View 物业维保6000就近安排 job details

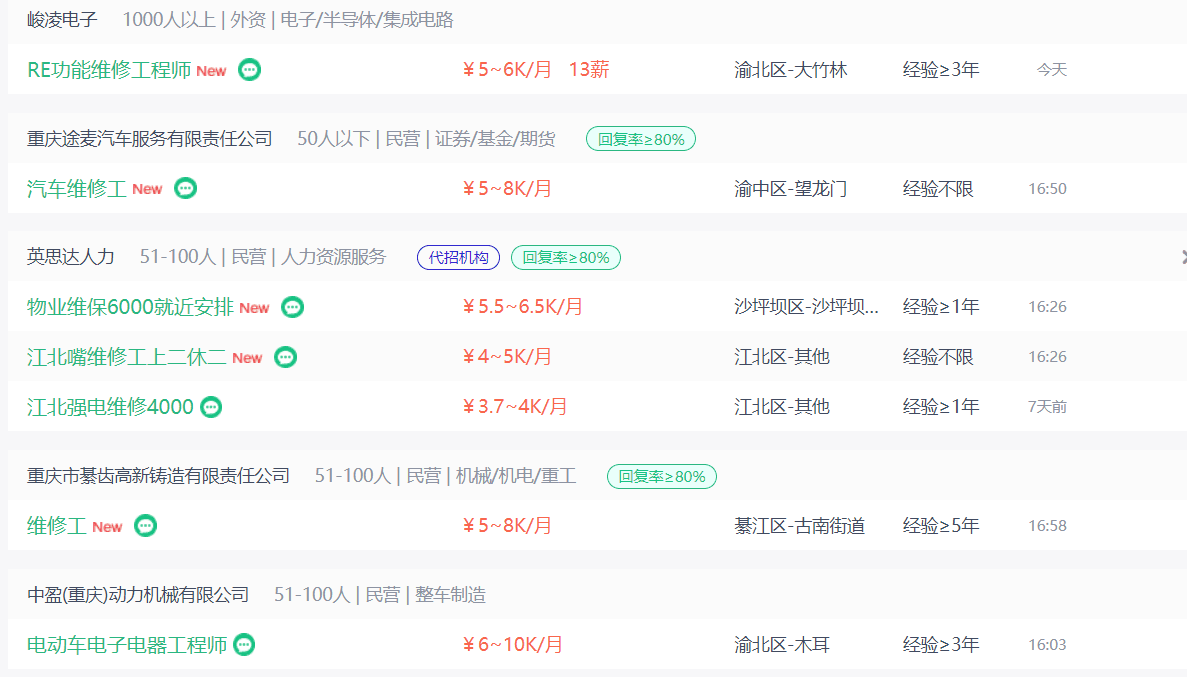130,307
